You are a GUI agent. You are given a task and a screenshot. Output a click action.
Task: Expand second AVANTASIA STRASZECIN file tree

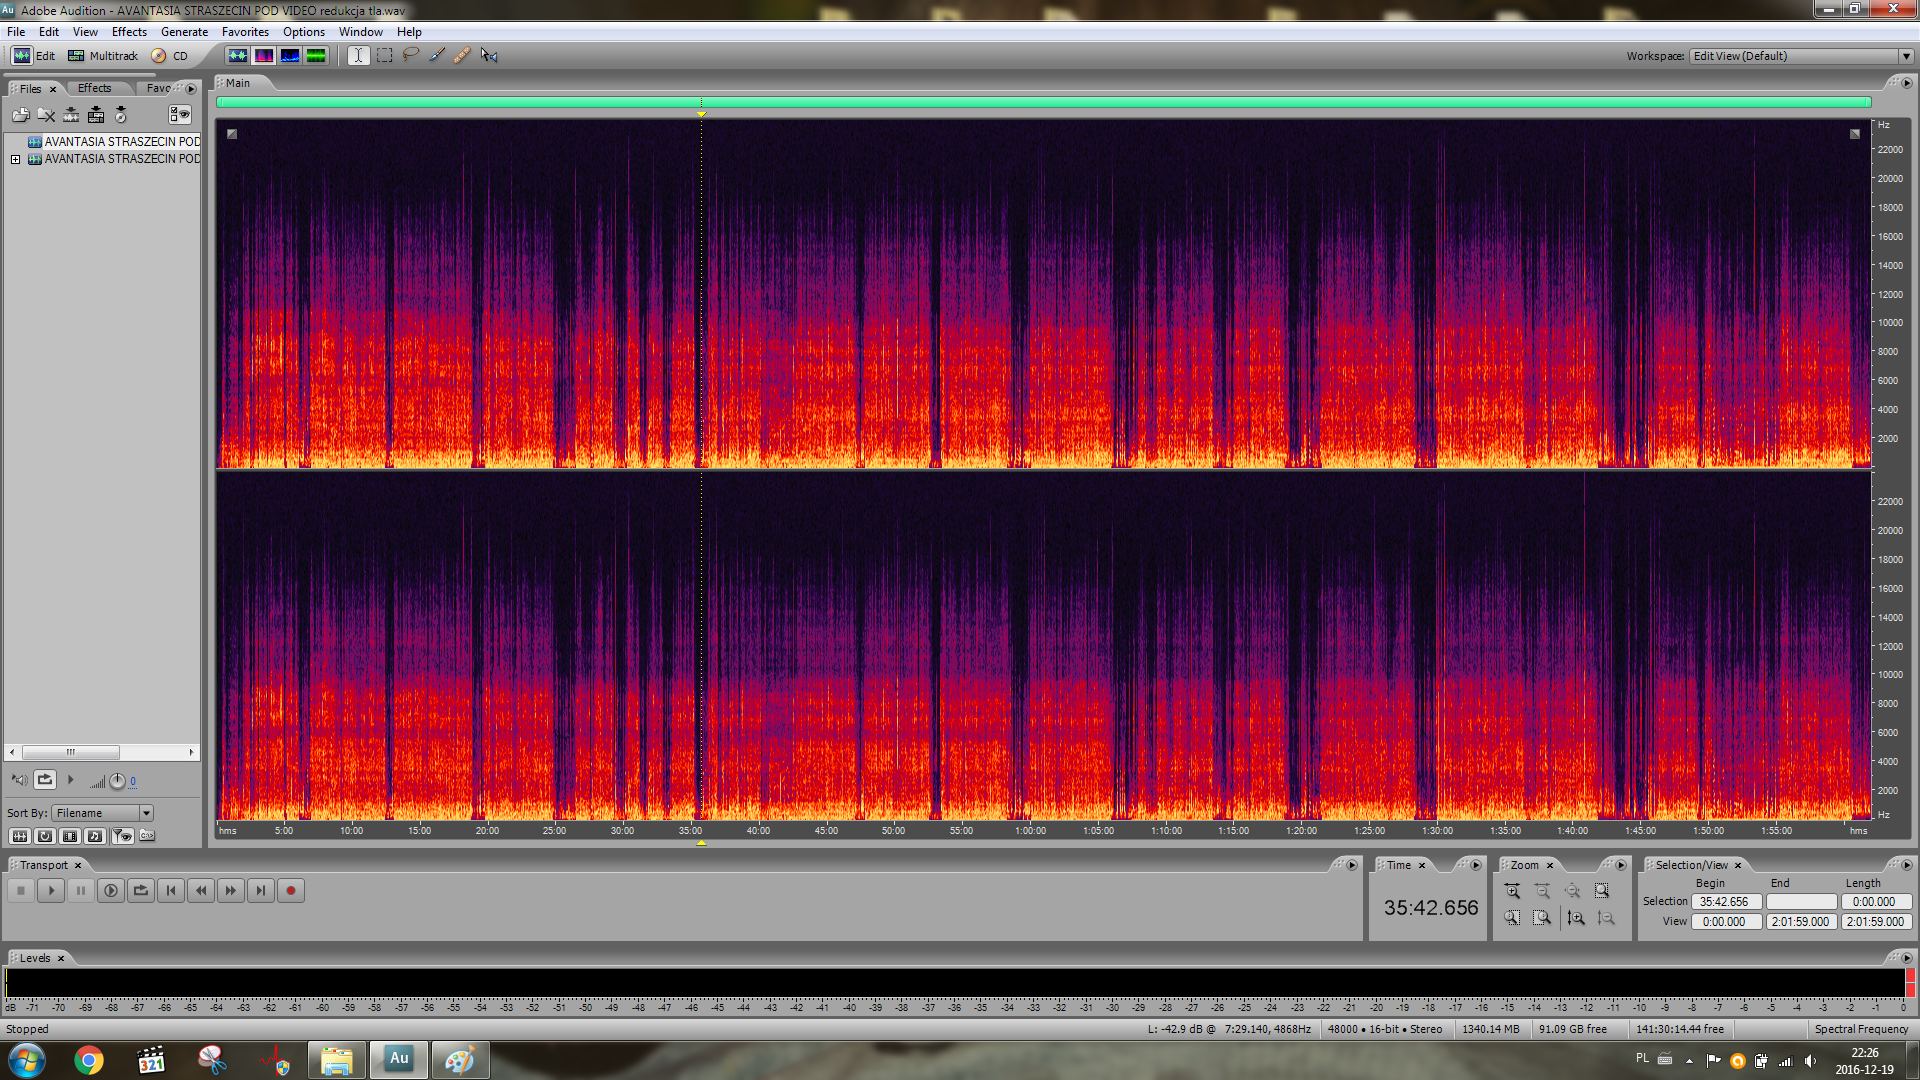[16, 159]
